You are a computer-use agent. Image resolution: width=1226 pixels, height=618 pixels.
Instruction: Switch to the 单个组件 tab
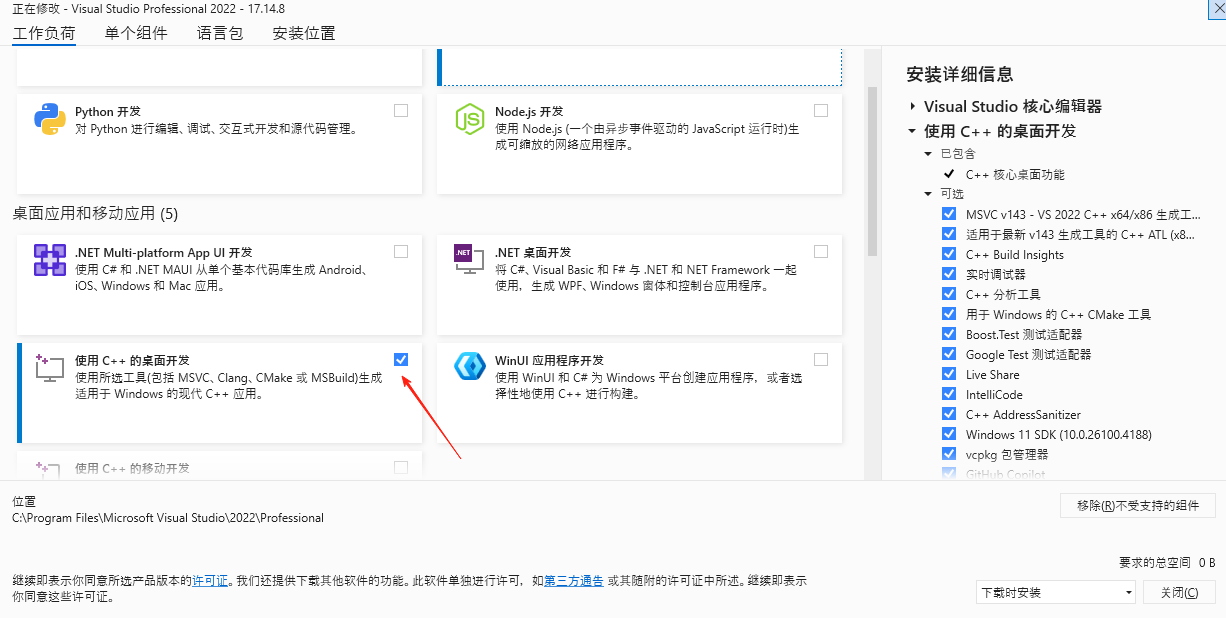coord(136,33)
